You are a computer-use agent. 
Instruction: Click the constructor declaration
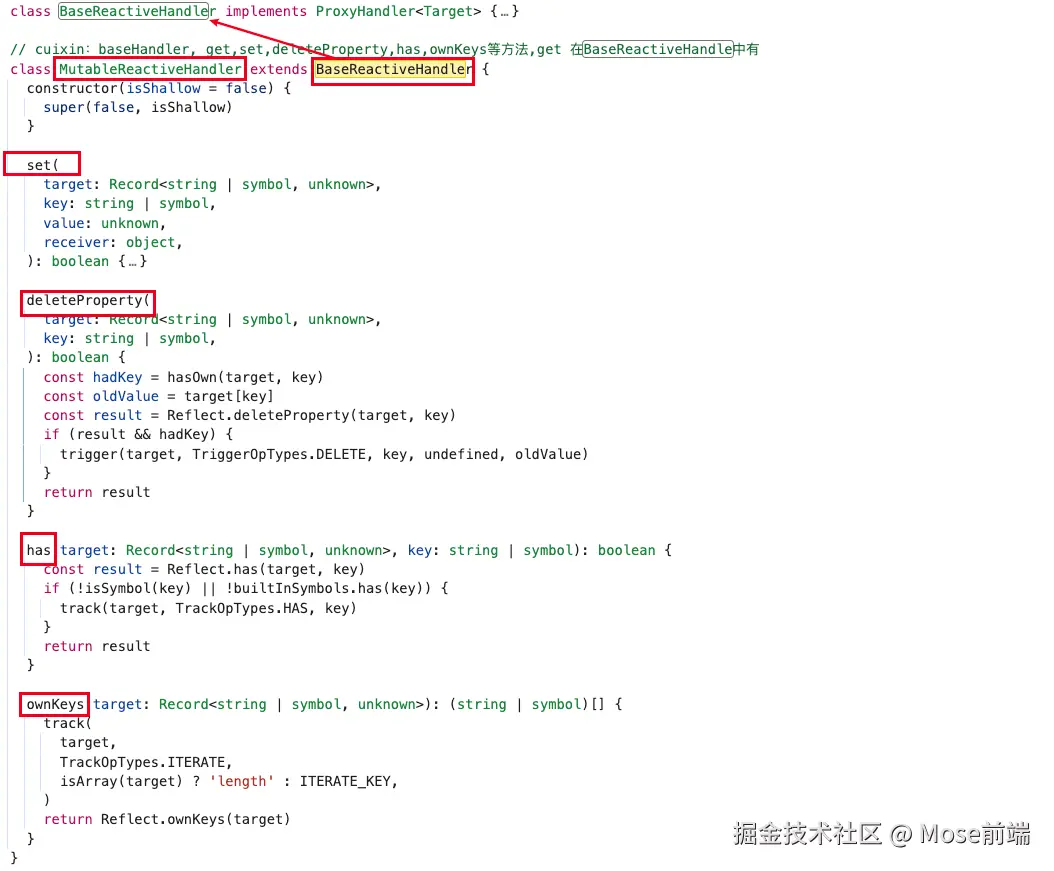click(x=159, y=88)
